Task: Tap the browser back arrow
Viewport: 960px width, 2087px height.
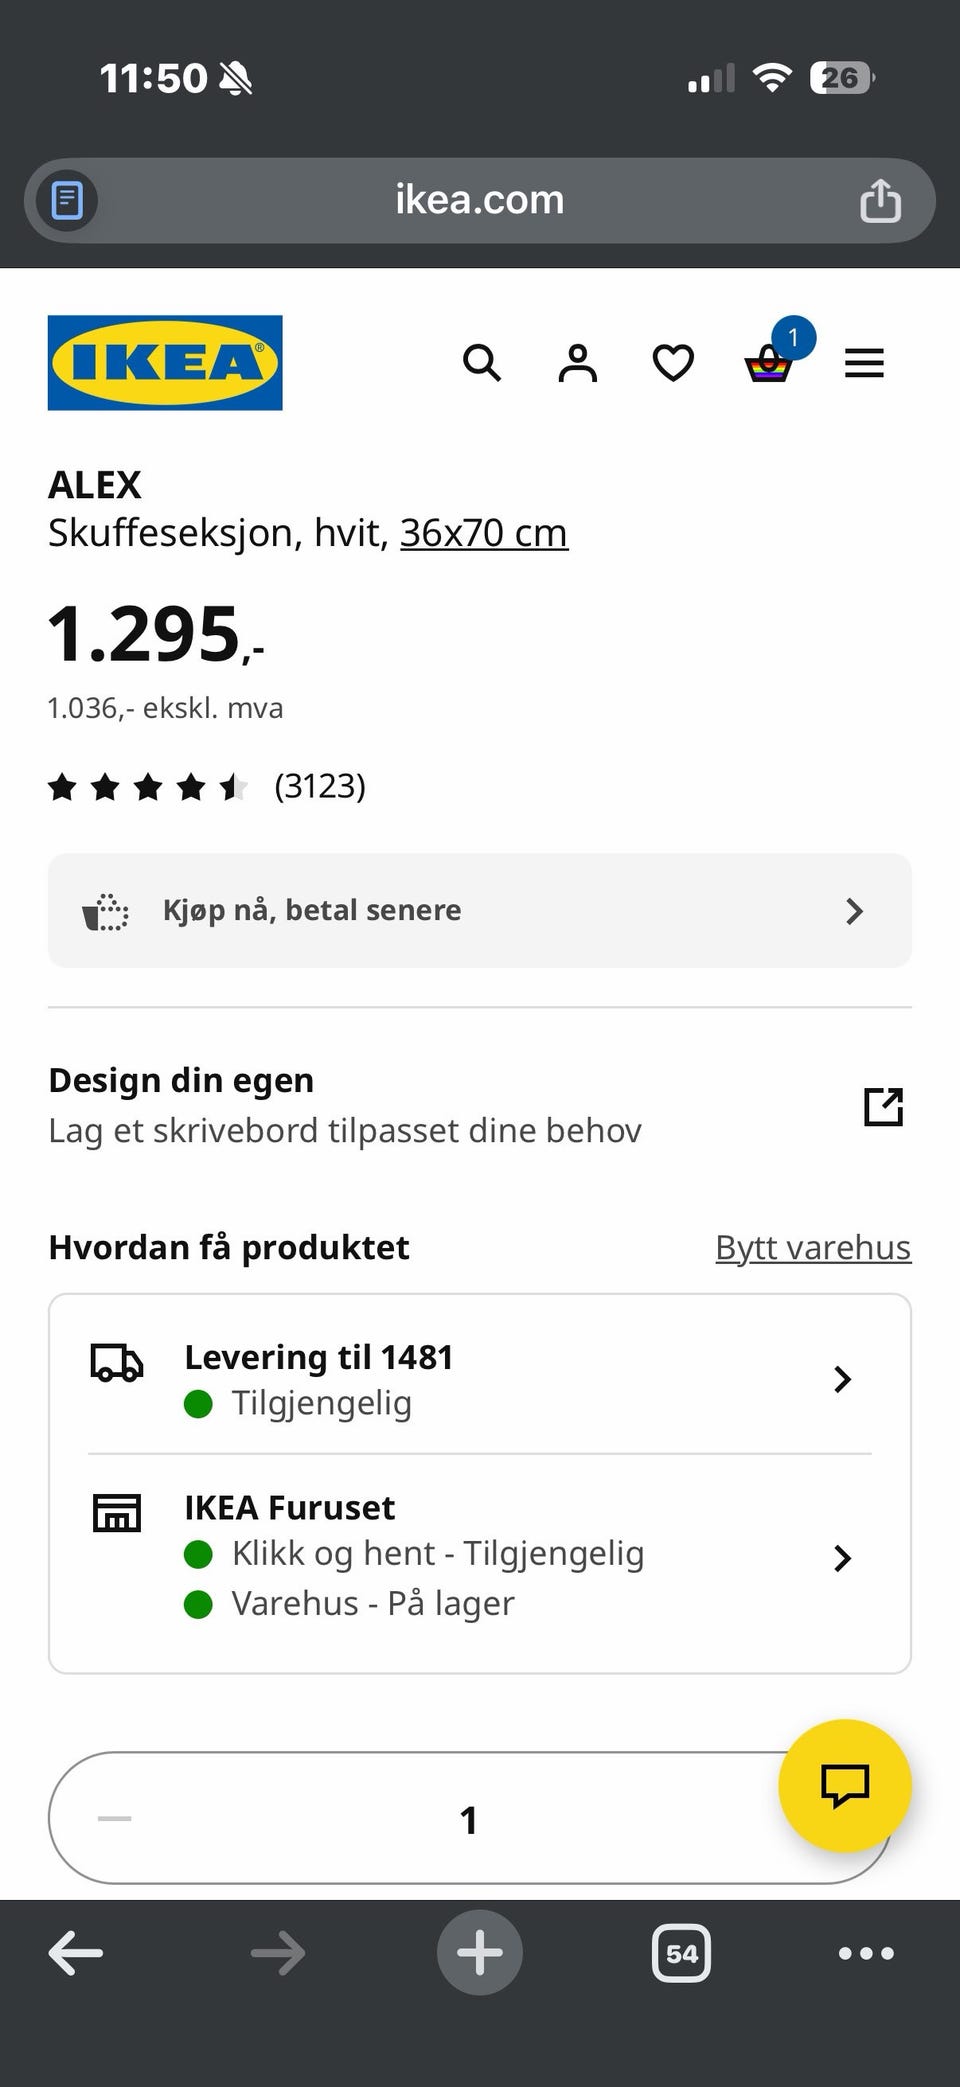Action: pos(76,1953)
